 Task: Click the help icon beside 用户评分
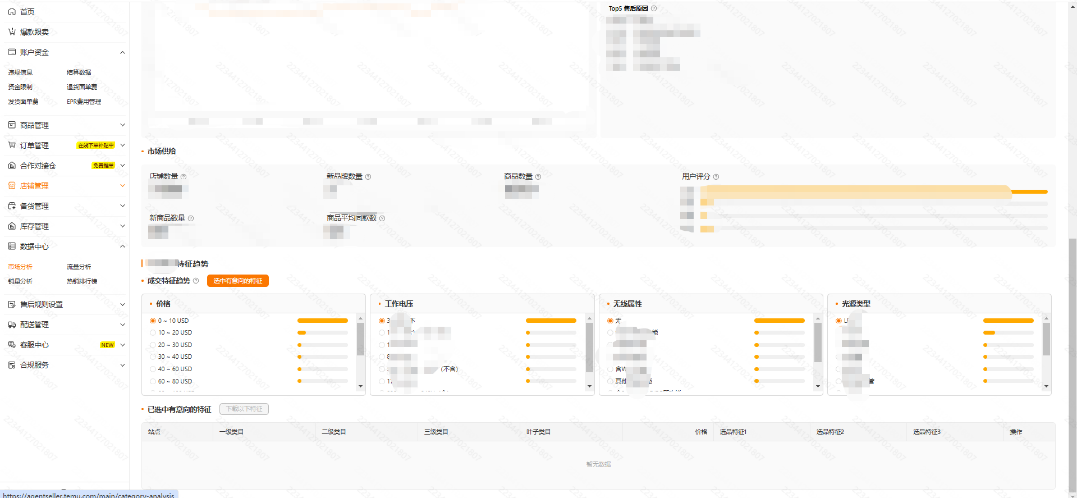(x=716, y=177)
